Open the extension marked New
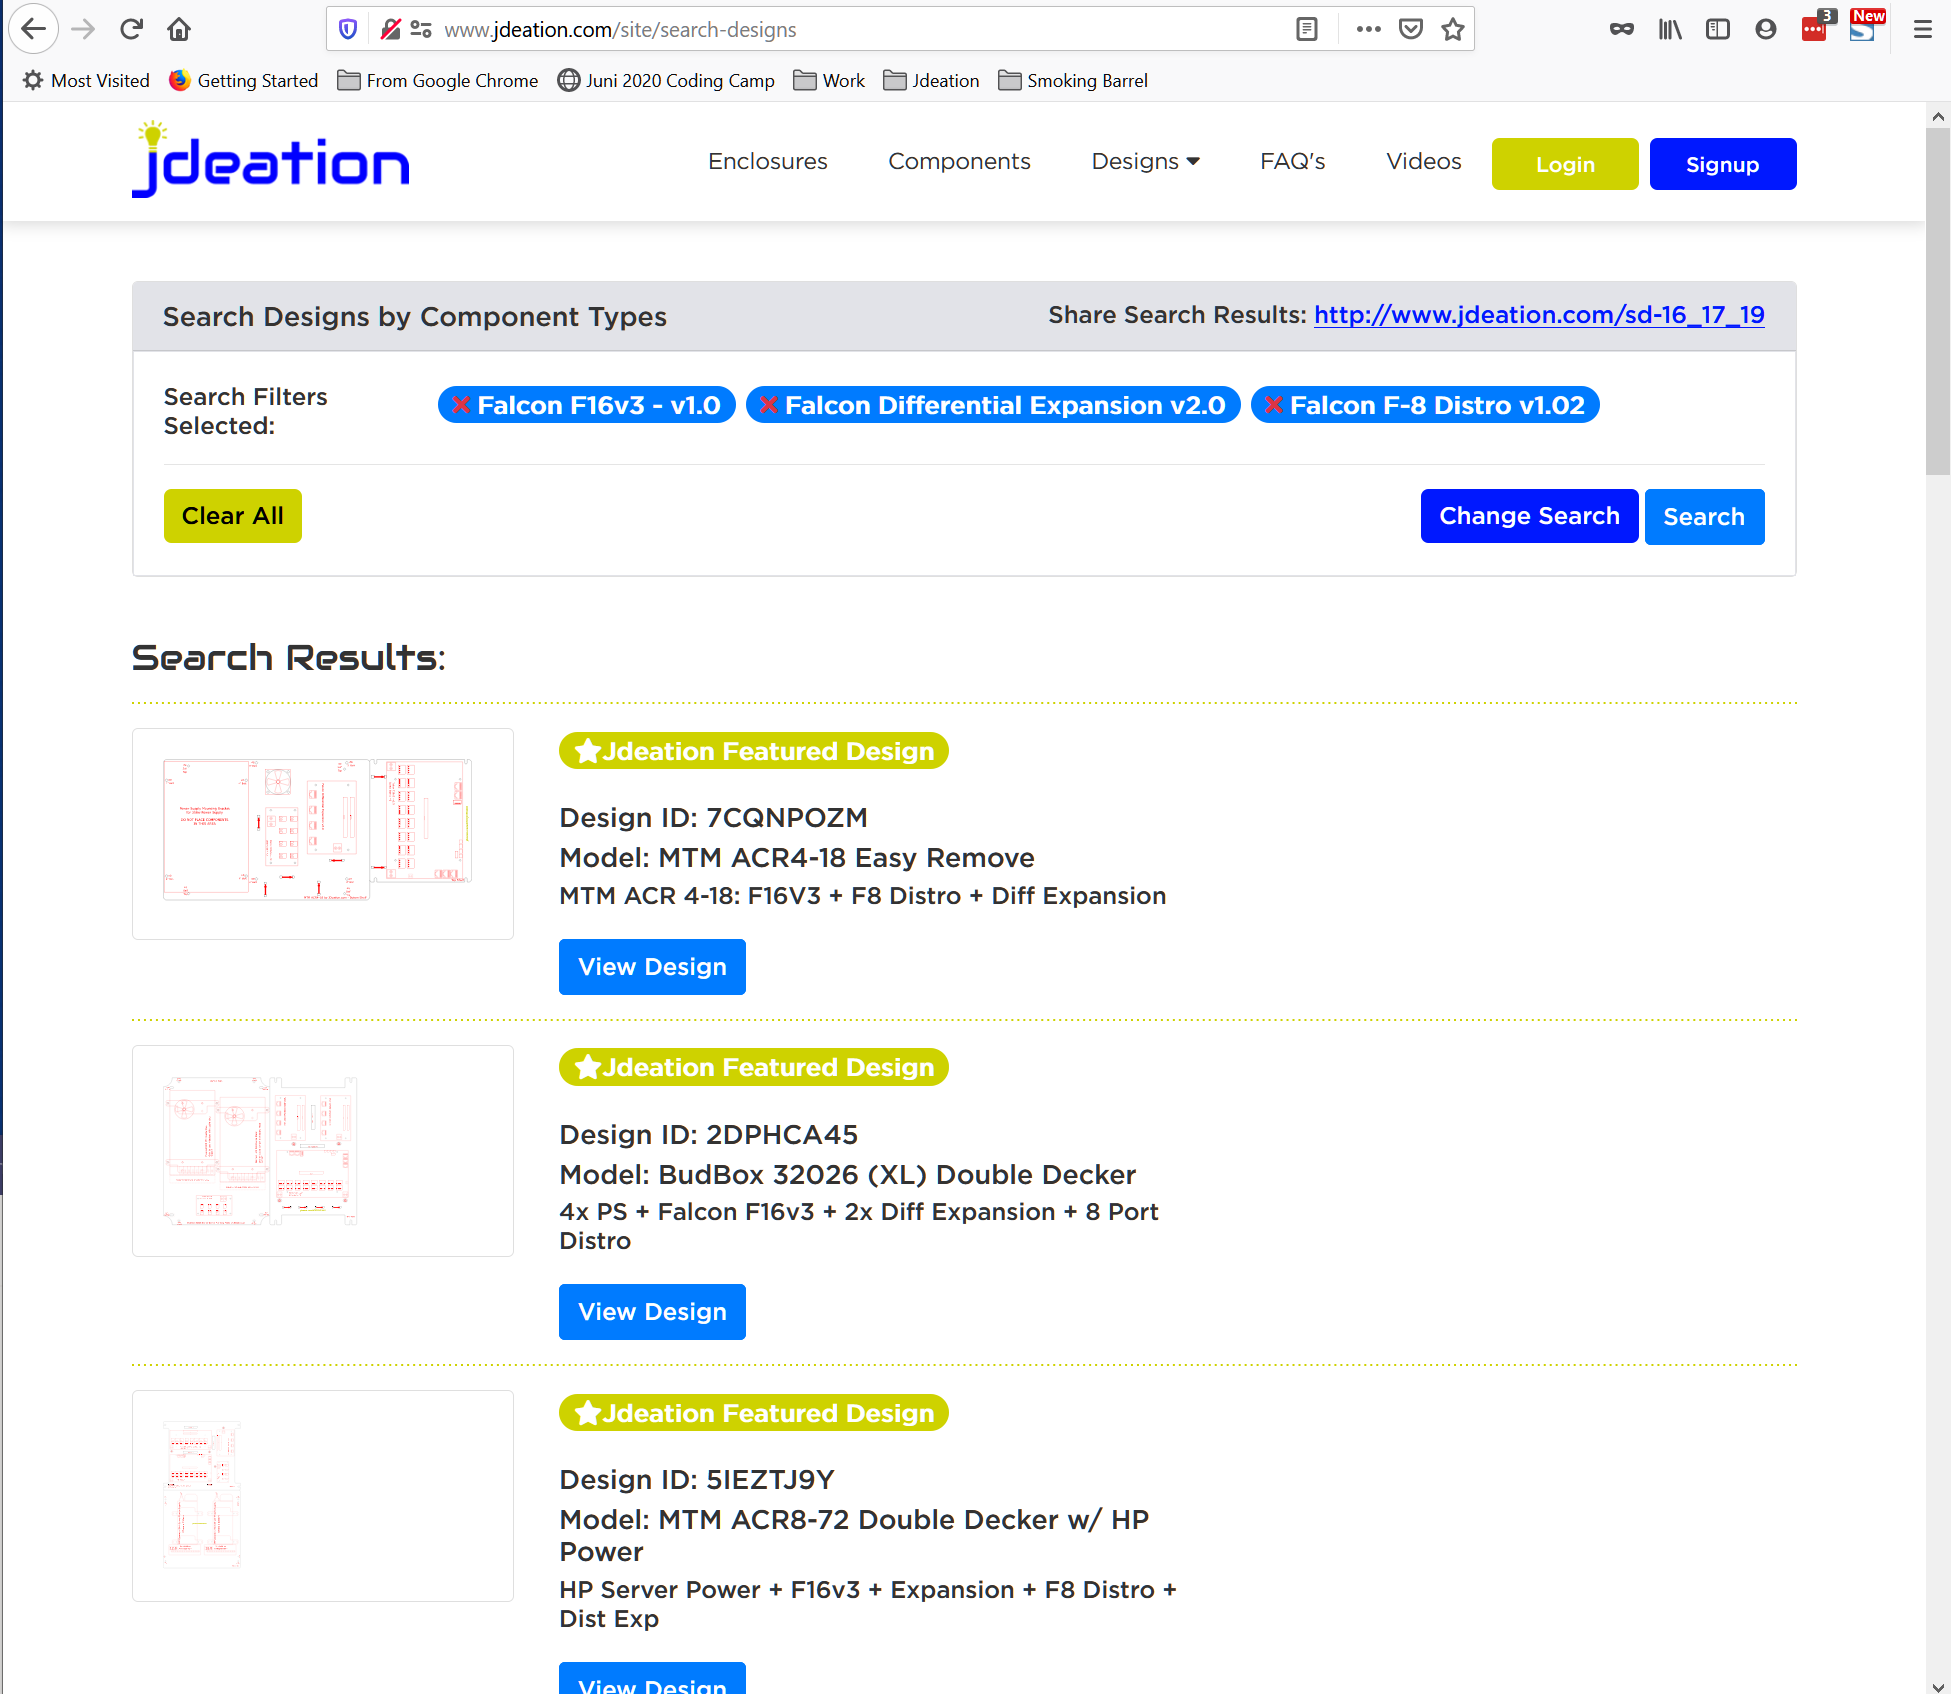Viewport: 1951px width, 1694px height. pyautogui.click(x=1864, y=26)
